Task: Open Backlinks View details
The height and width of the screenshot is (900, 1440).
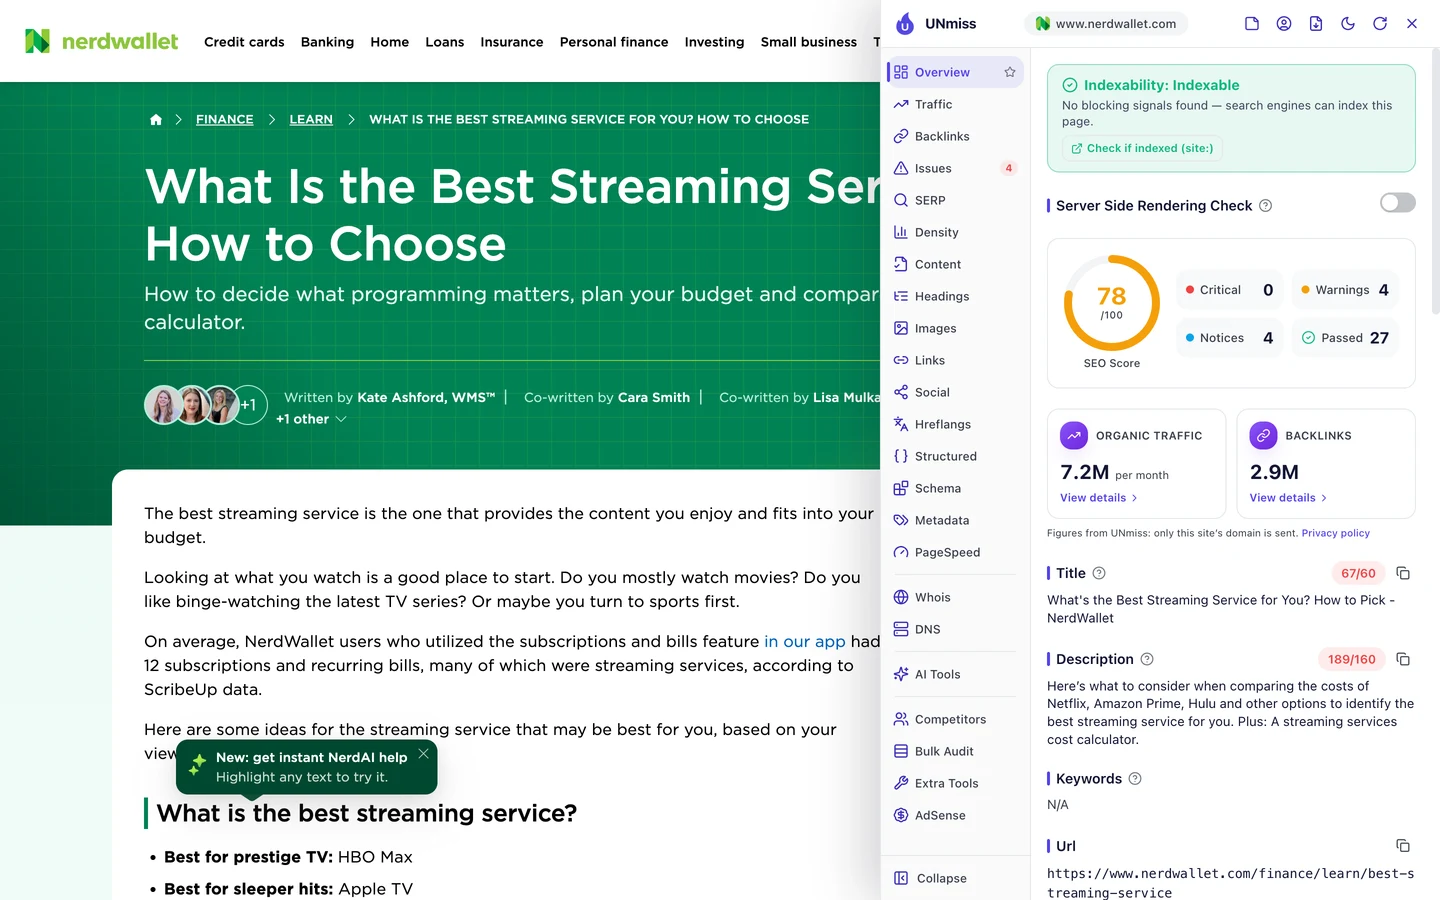Action: click(1288, 498)
